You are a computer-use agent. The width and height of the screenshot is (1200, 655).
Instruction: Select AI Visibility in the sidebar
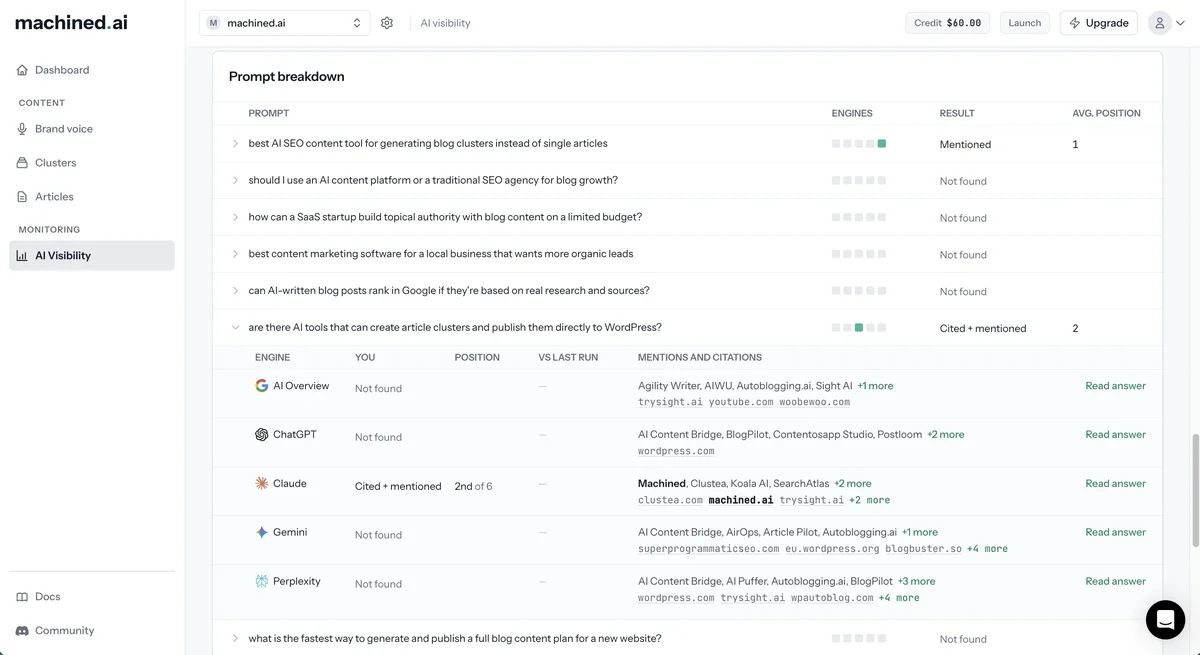click(x=92, y=256)
